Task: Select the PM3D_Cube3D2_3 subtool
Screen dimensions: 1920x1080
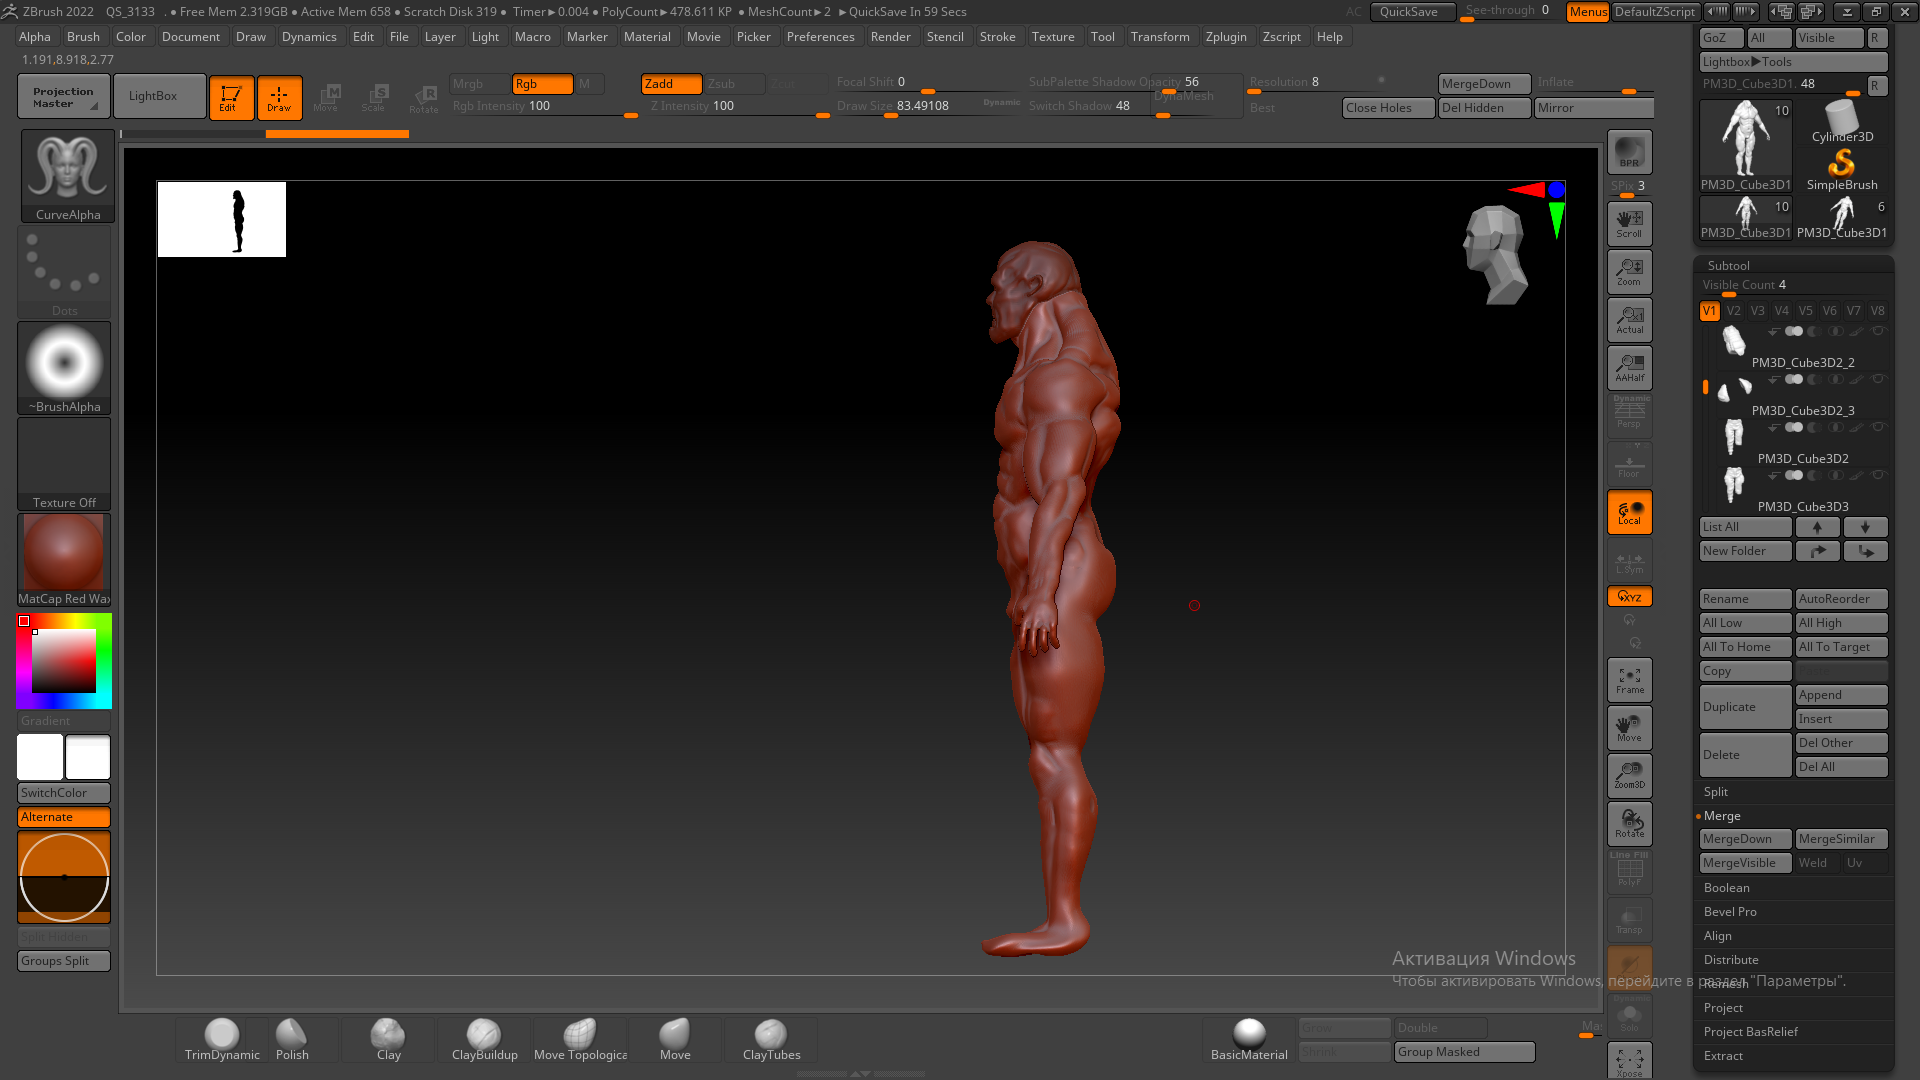Action: 1802,411
